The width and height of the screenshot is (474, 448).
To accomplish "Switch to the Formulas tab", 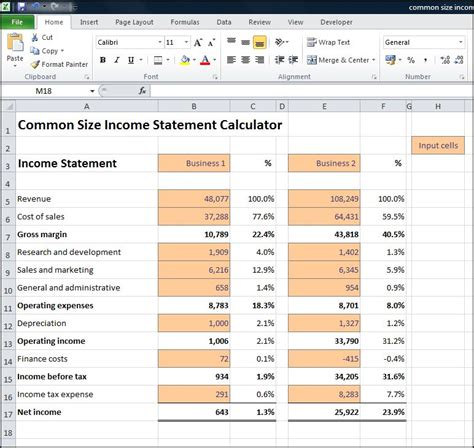I will pos(185,22).
